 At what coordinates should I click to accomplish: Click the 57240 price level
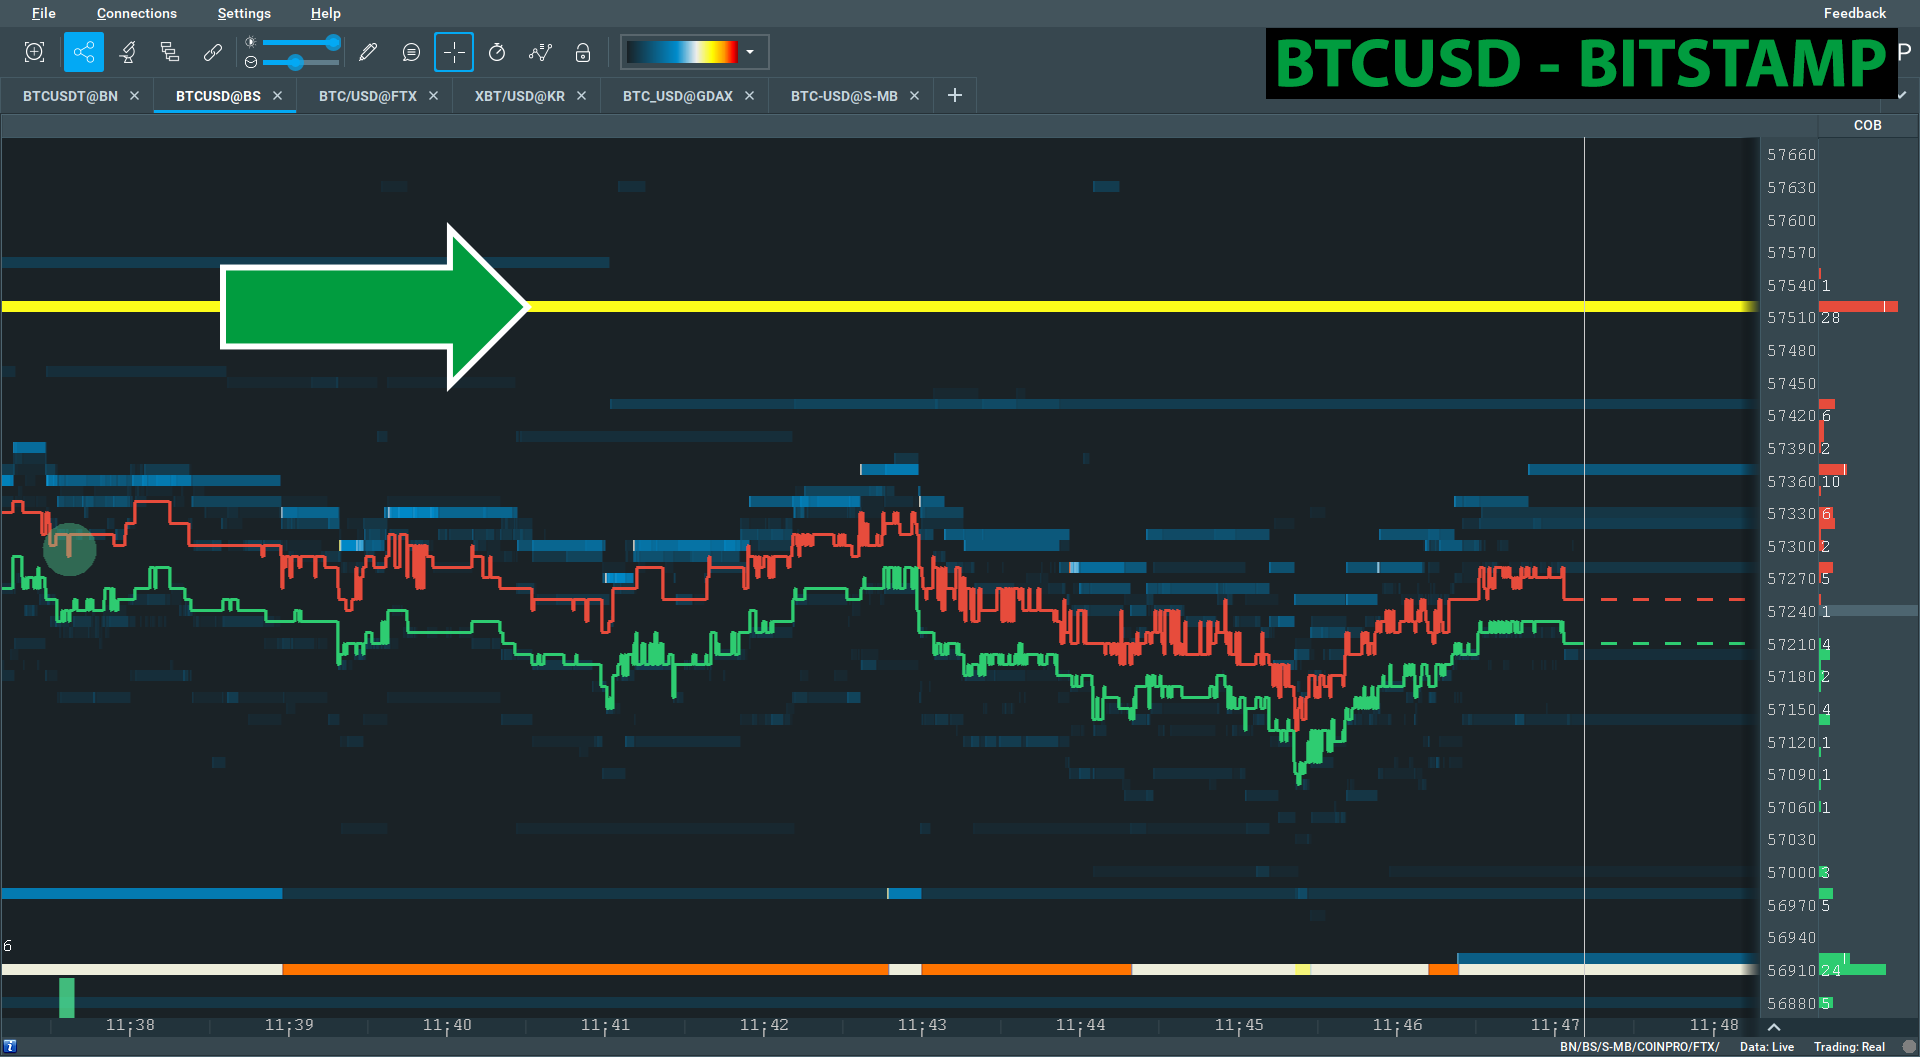1791,612
